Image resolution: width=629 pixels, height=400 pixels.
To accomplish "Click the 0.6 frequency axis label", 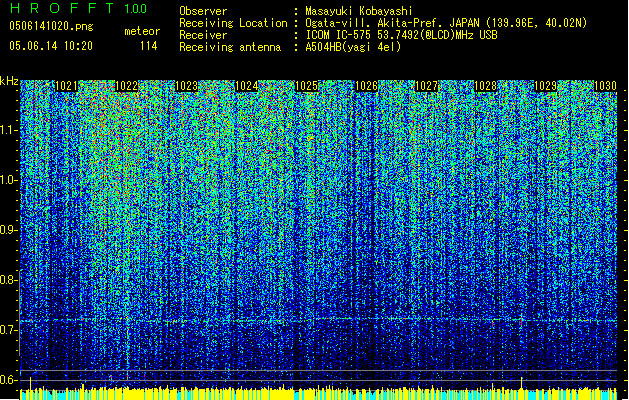I will coord(9,379).
